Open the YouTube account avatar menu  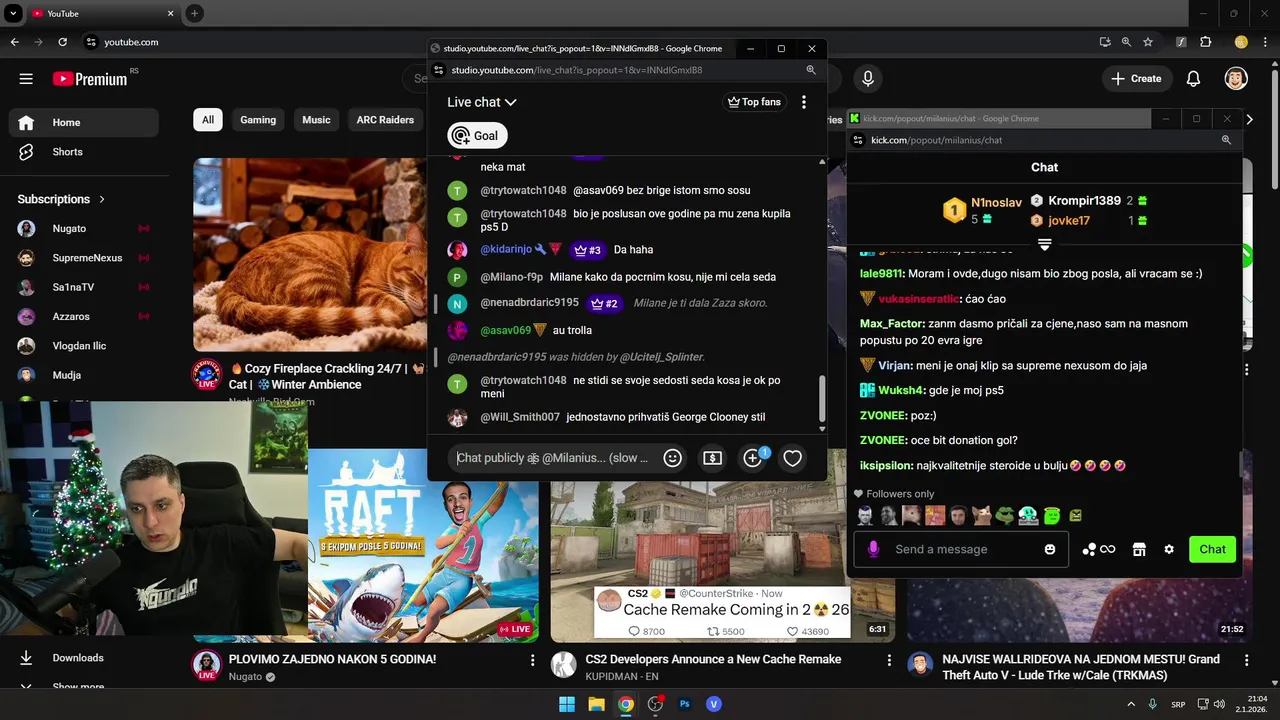click(1236, 78)
